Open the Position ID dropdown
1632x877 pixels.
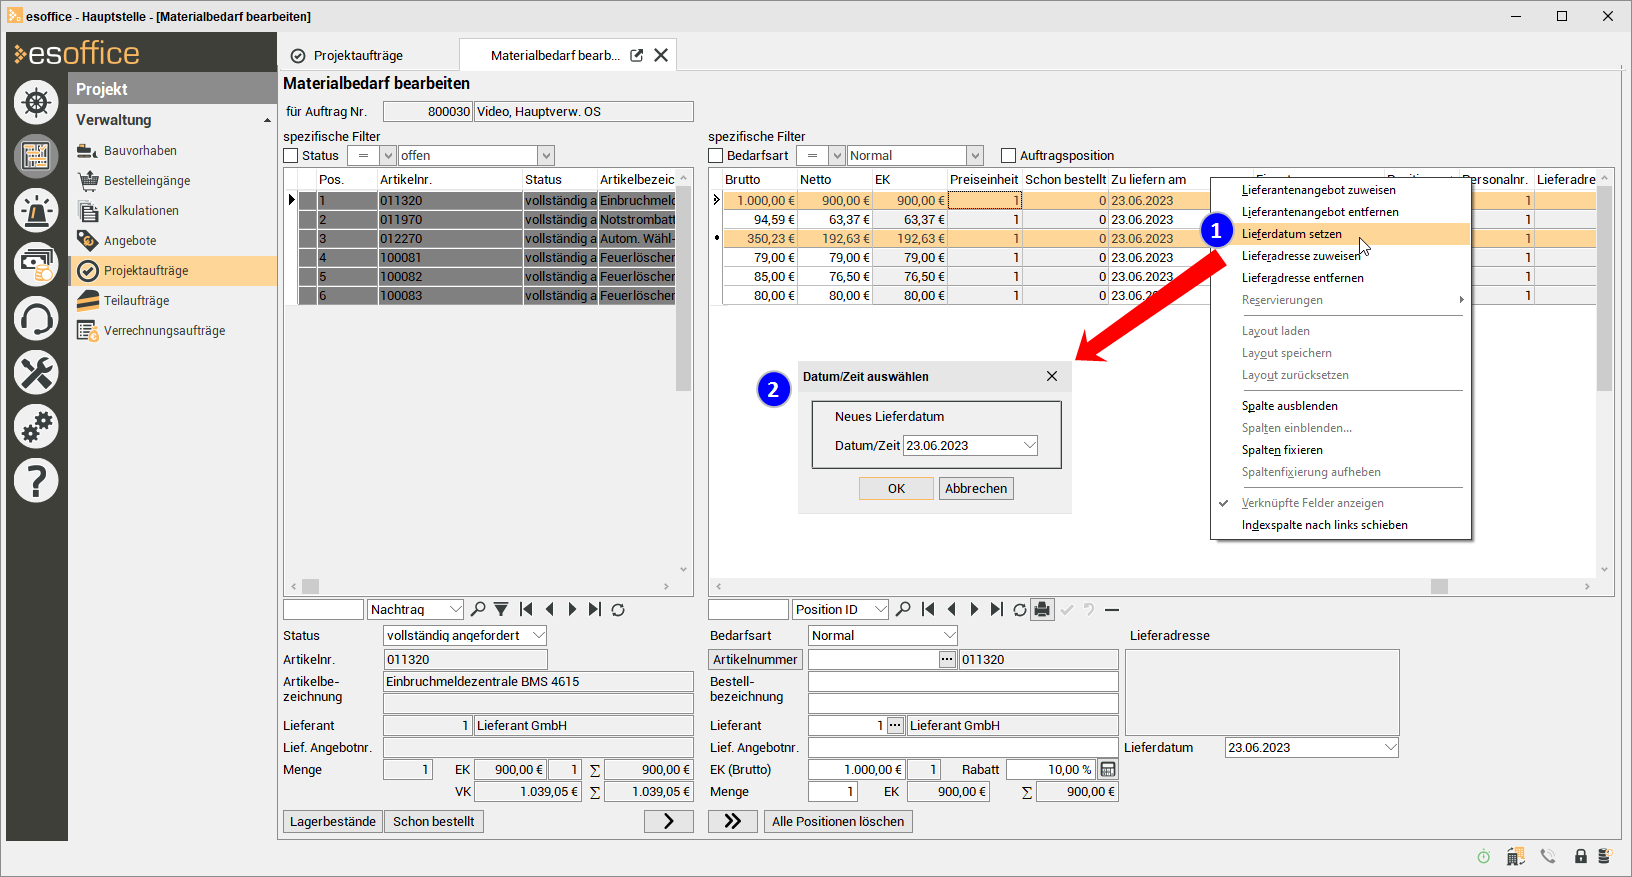(x=880, y=610)
